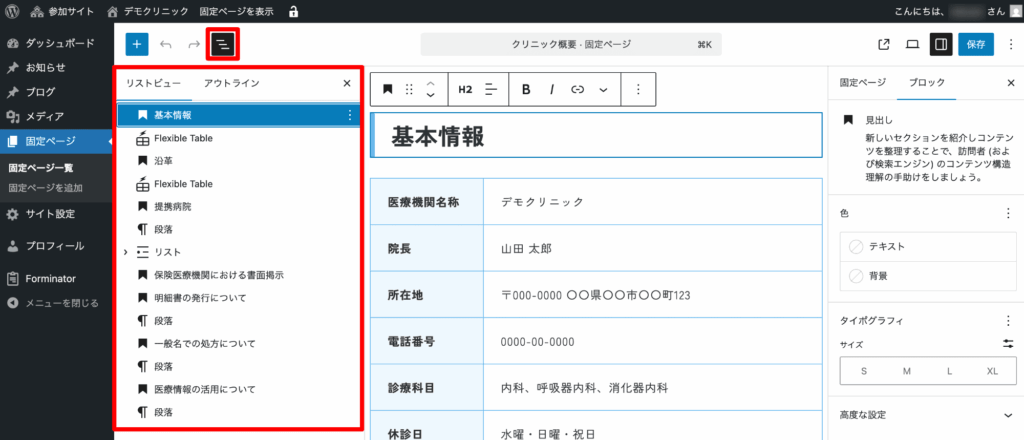Change the H2 heading level
This screenshot has height=440, width=1024.
(x=465, y=89)
